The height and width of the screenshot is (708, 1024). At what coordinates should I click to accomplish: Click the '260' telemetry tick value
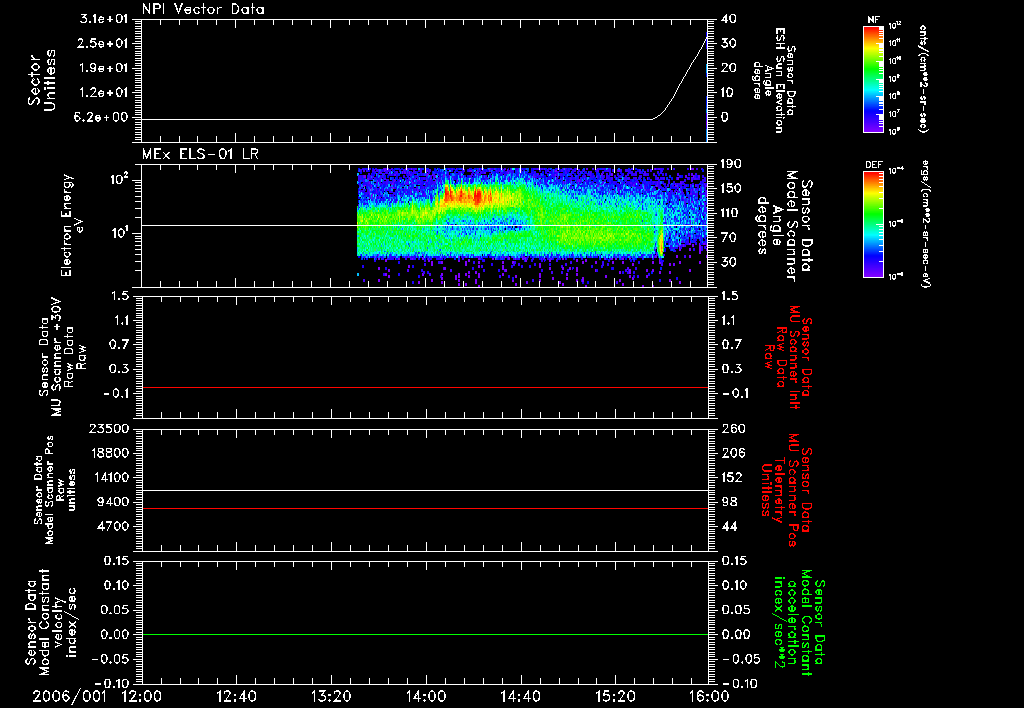point(733,428)
